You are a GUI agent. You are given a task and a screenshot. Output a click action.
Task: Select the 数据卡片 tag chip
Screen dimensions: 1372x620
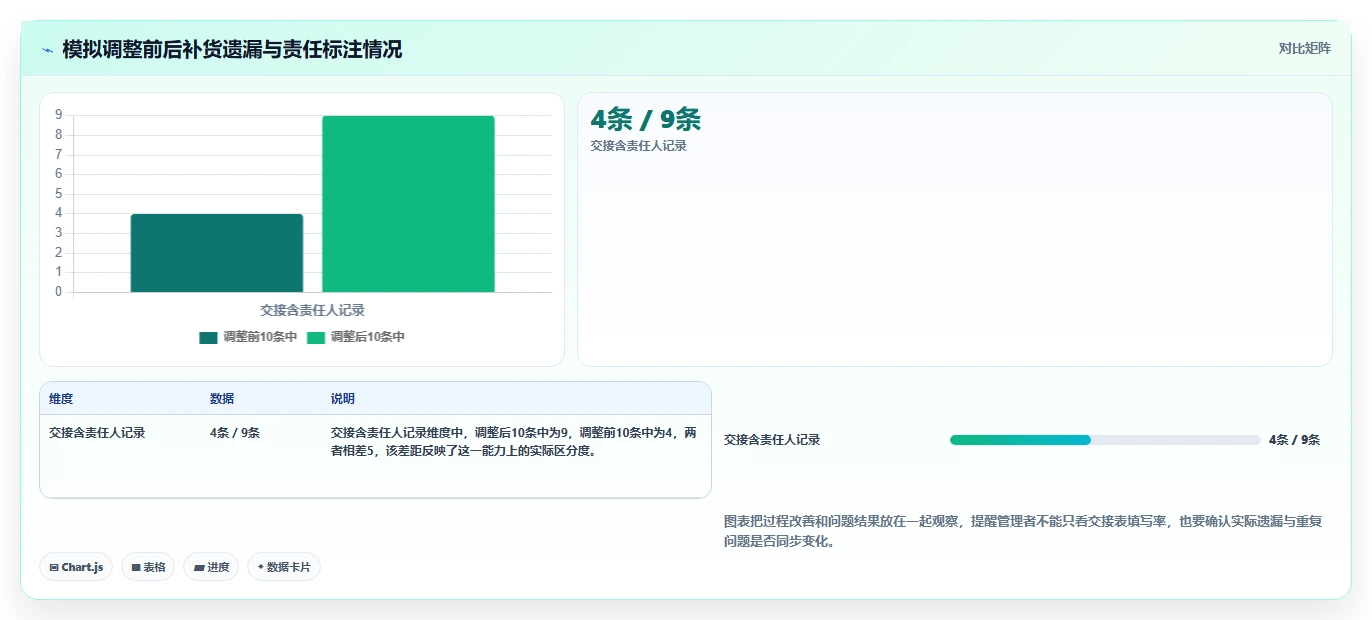(x=284, y=567)
